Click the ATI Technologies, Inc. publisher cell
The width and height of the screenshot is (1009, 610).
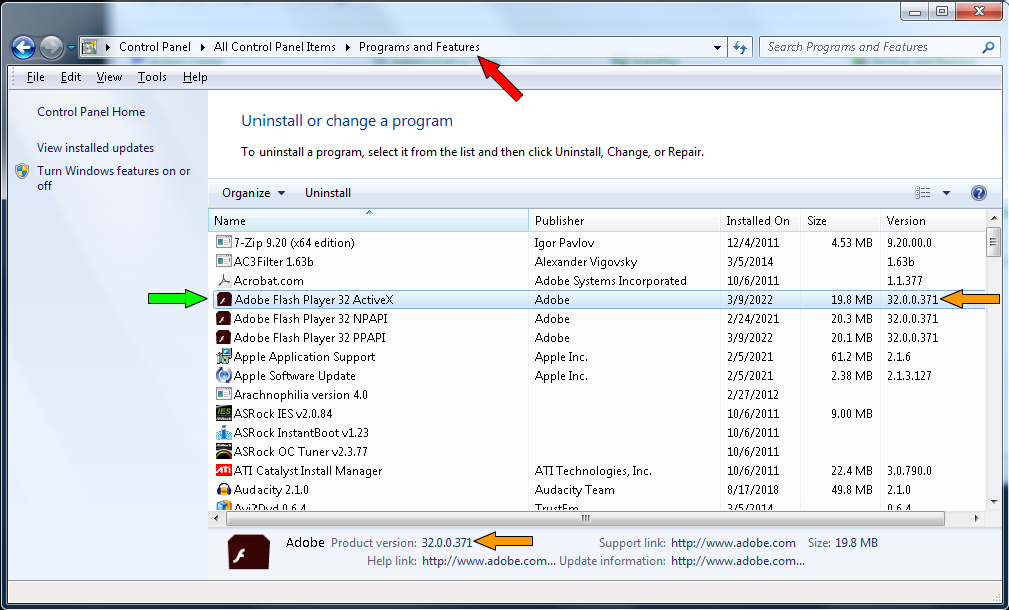593,471
